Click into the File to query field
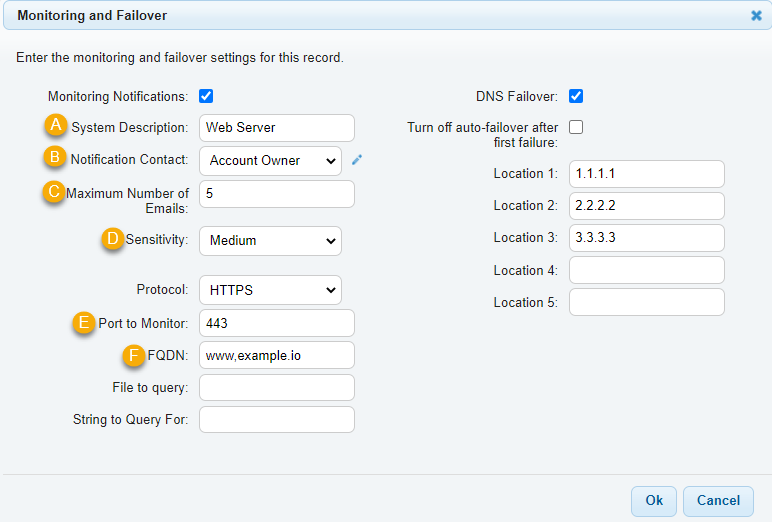Image resolution: width=772 pixels, height=522 pixels. click(277, 388)
